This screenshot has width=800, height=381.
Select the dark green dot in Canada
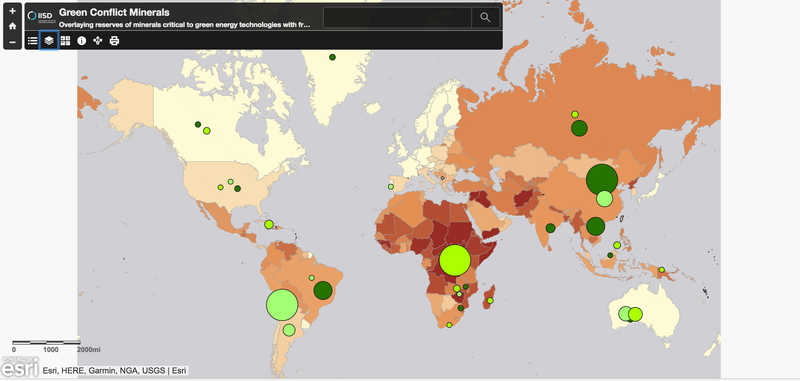coord(198,124)
